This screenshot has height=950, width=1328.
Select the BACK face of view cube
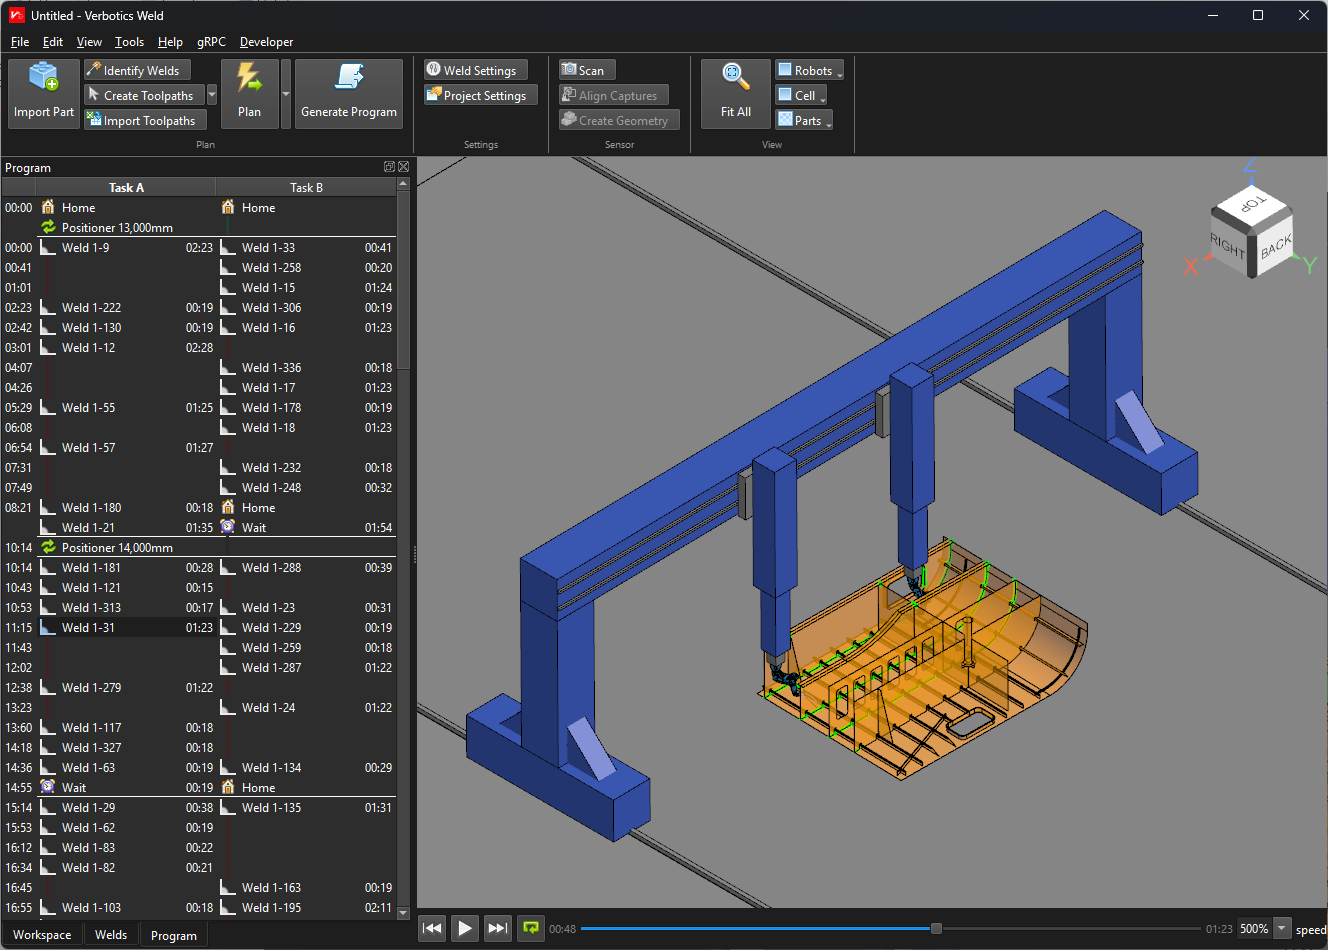[1274, 247]
